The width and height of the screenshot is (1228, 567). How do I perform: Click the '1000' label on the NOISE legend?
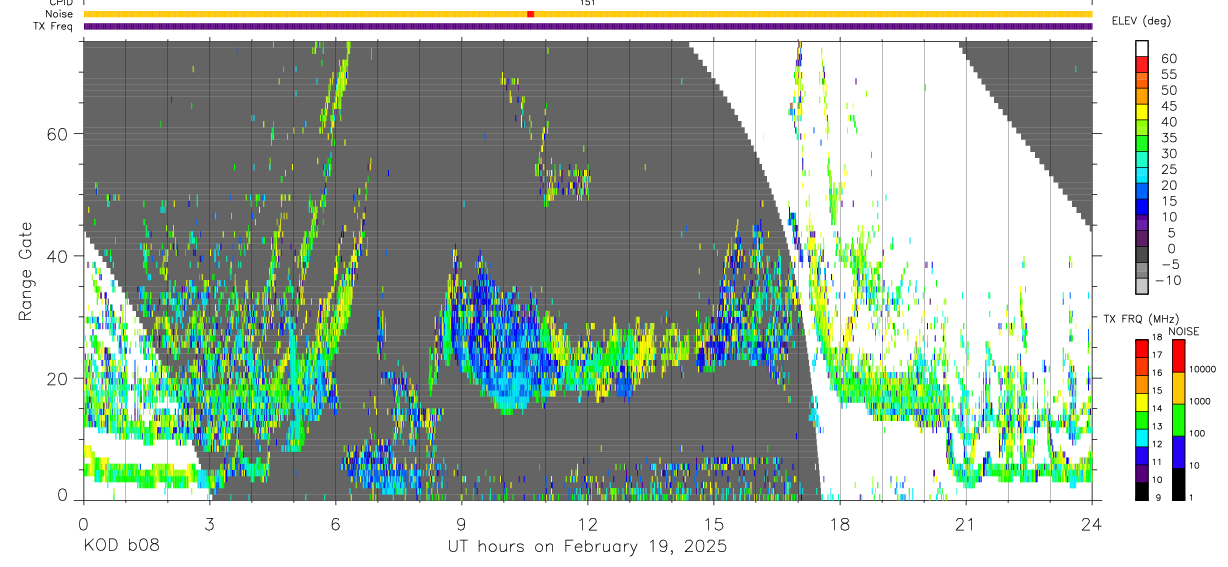tap(1201, 401)
